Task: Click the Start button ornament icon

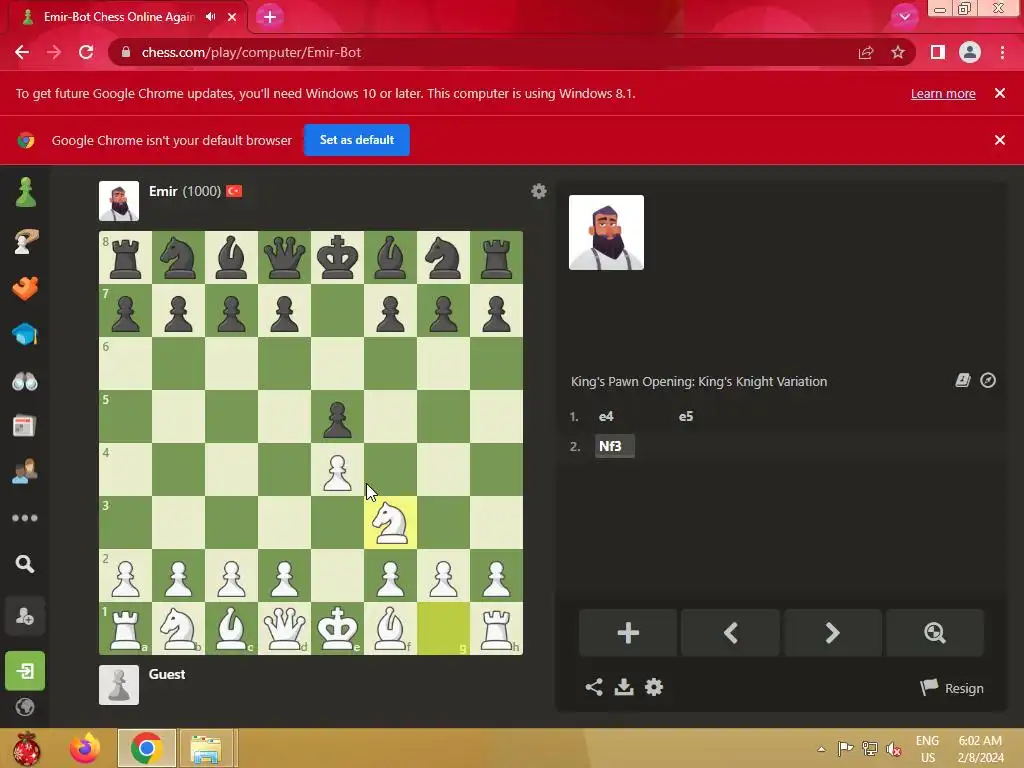Action: pos(26,748)
